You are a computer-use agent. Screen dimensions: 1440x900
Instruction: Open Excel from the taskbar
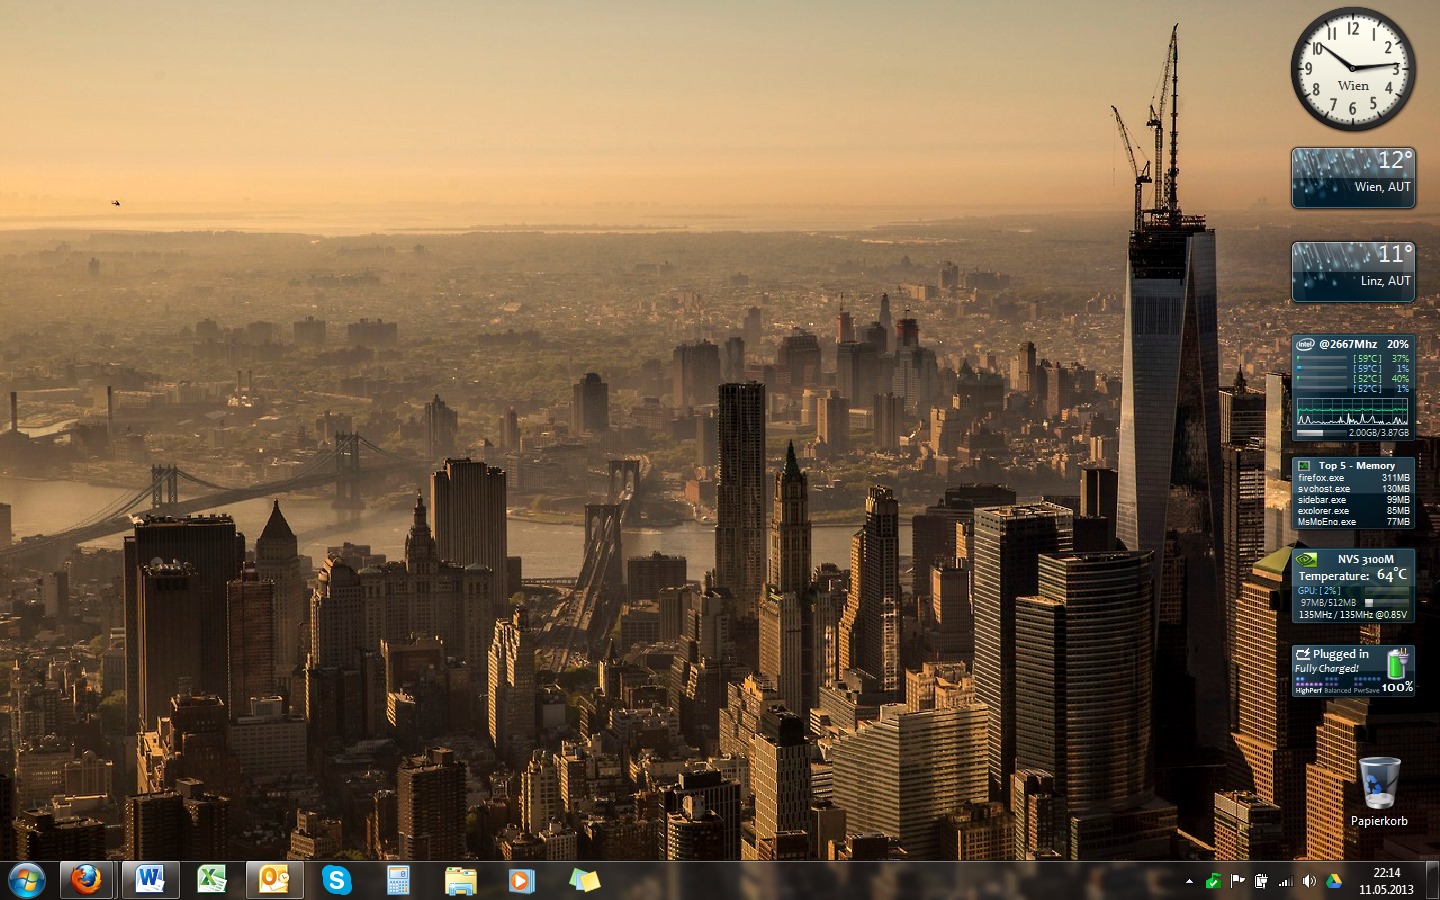click(211, 880)
